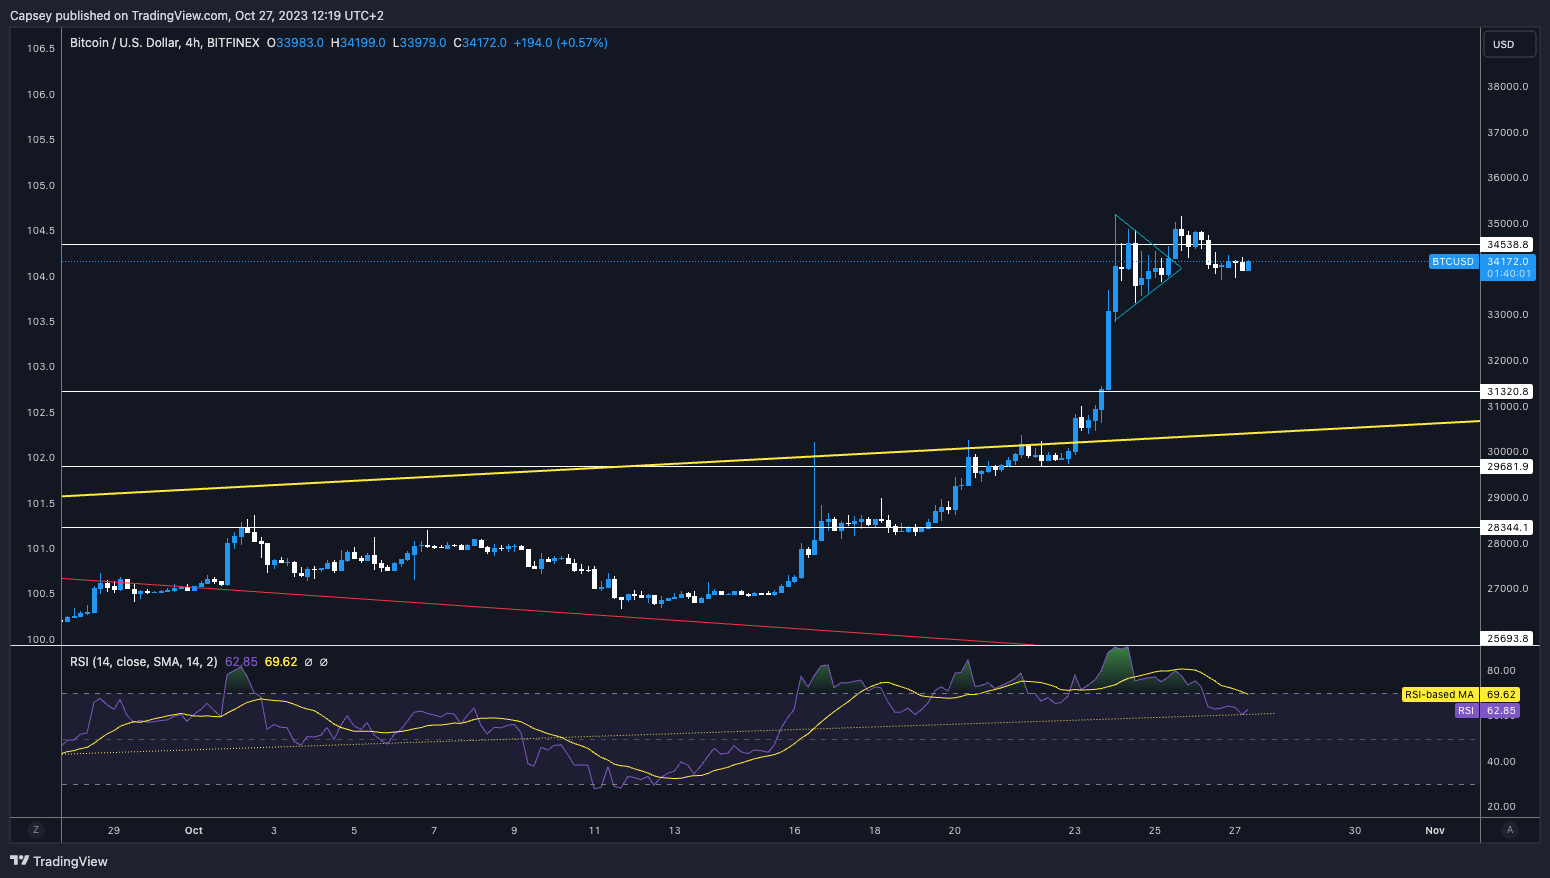This screenshot has height=878, width=1550.
Task: Click the 34538.8 resistance price label
Action: [x=1506, y=244]
